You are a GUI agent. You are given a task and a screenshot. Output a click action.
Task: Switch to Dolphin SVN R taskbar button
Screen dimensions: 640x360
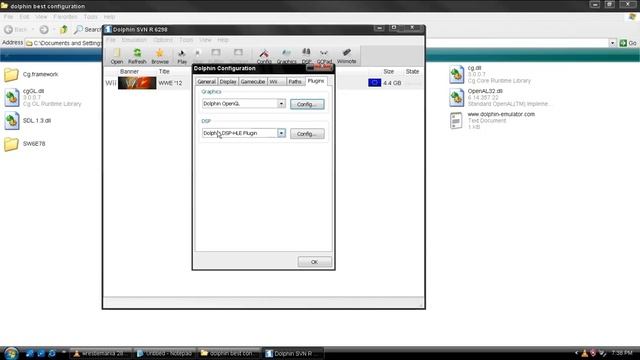tap(293, 353)
